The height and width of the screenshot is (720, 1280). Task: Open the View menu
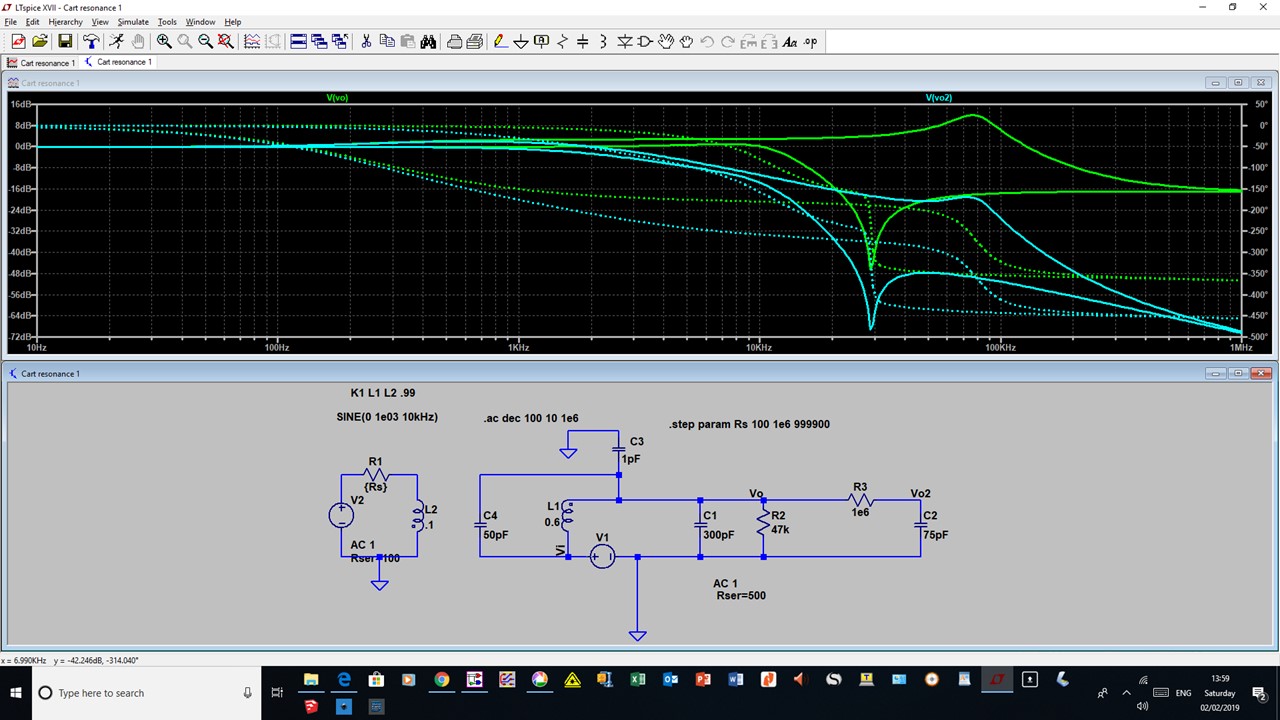(100, 21)
